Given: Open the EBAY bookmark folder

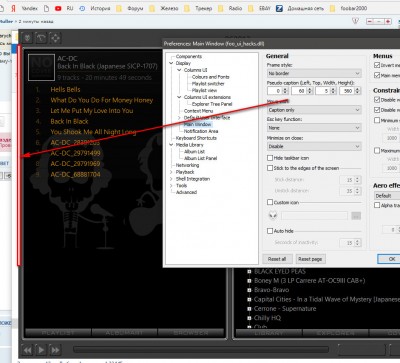Looking at the screenshot, I should [251, 9].
